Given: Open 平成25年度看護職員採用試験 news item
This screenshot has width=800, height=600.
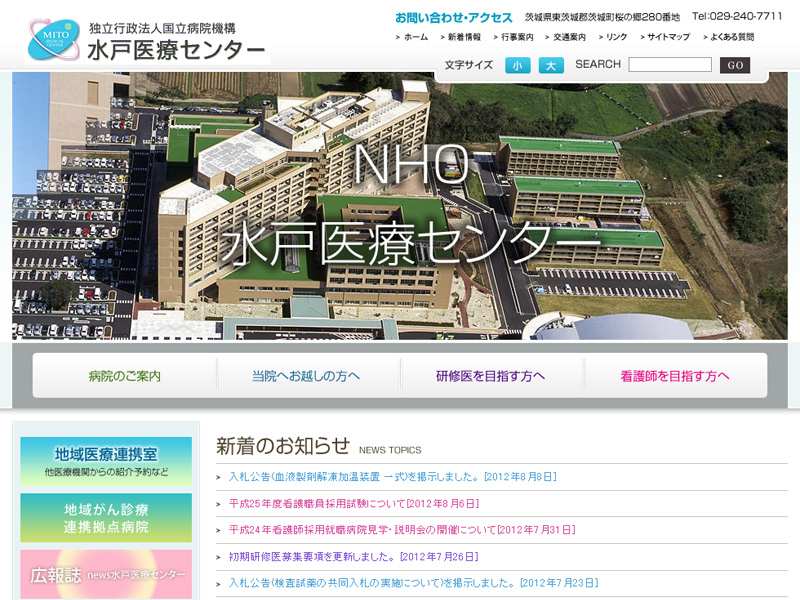Looking at the screenshot, I should click(x=354, y=504).
